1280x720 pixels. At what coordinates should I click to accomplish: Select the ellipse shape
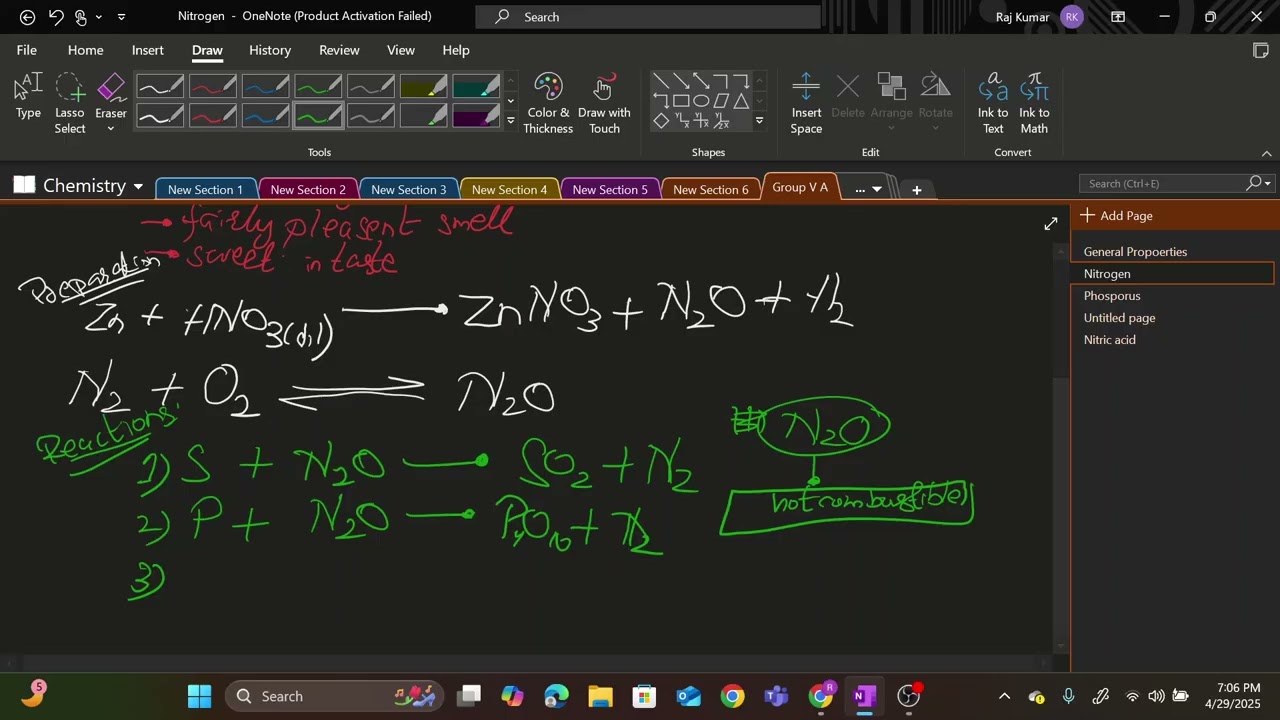[x=701, y=101]
